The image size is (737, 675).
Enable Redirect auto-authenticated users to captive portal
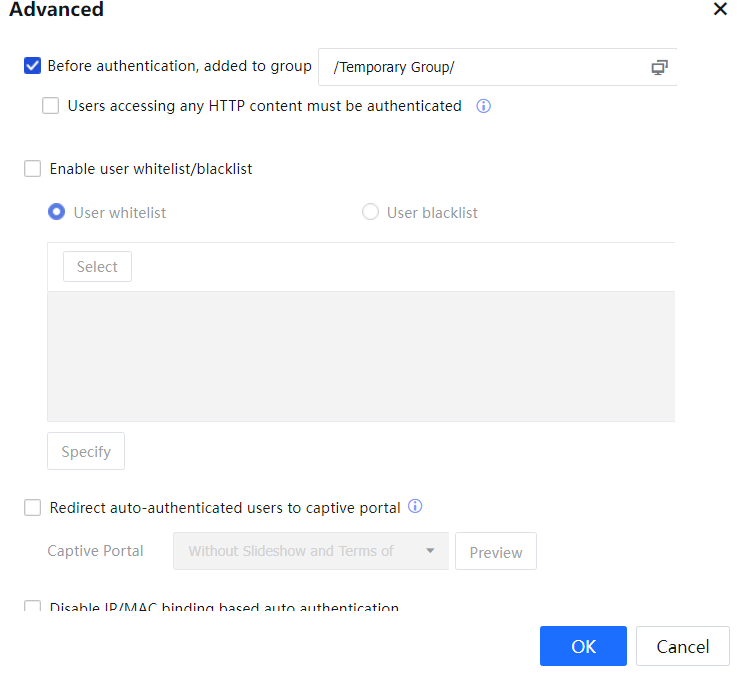pyautogui.click(x=33, y=508)
